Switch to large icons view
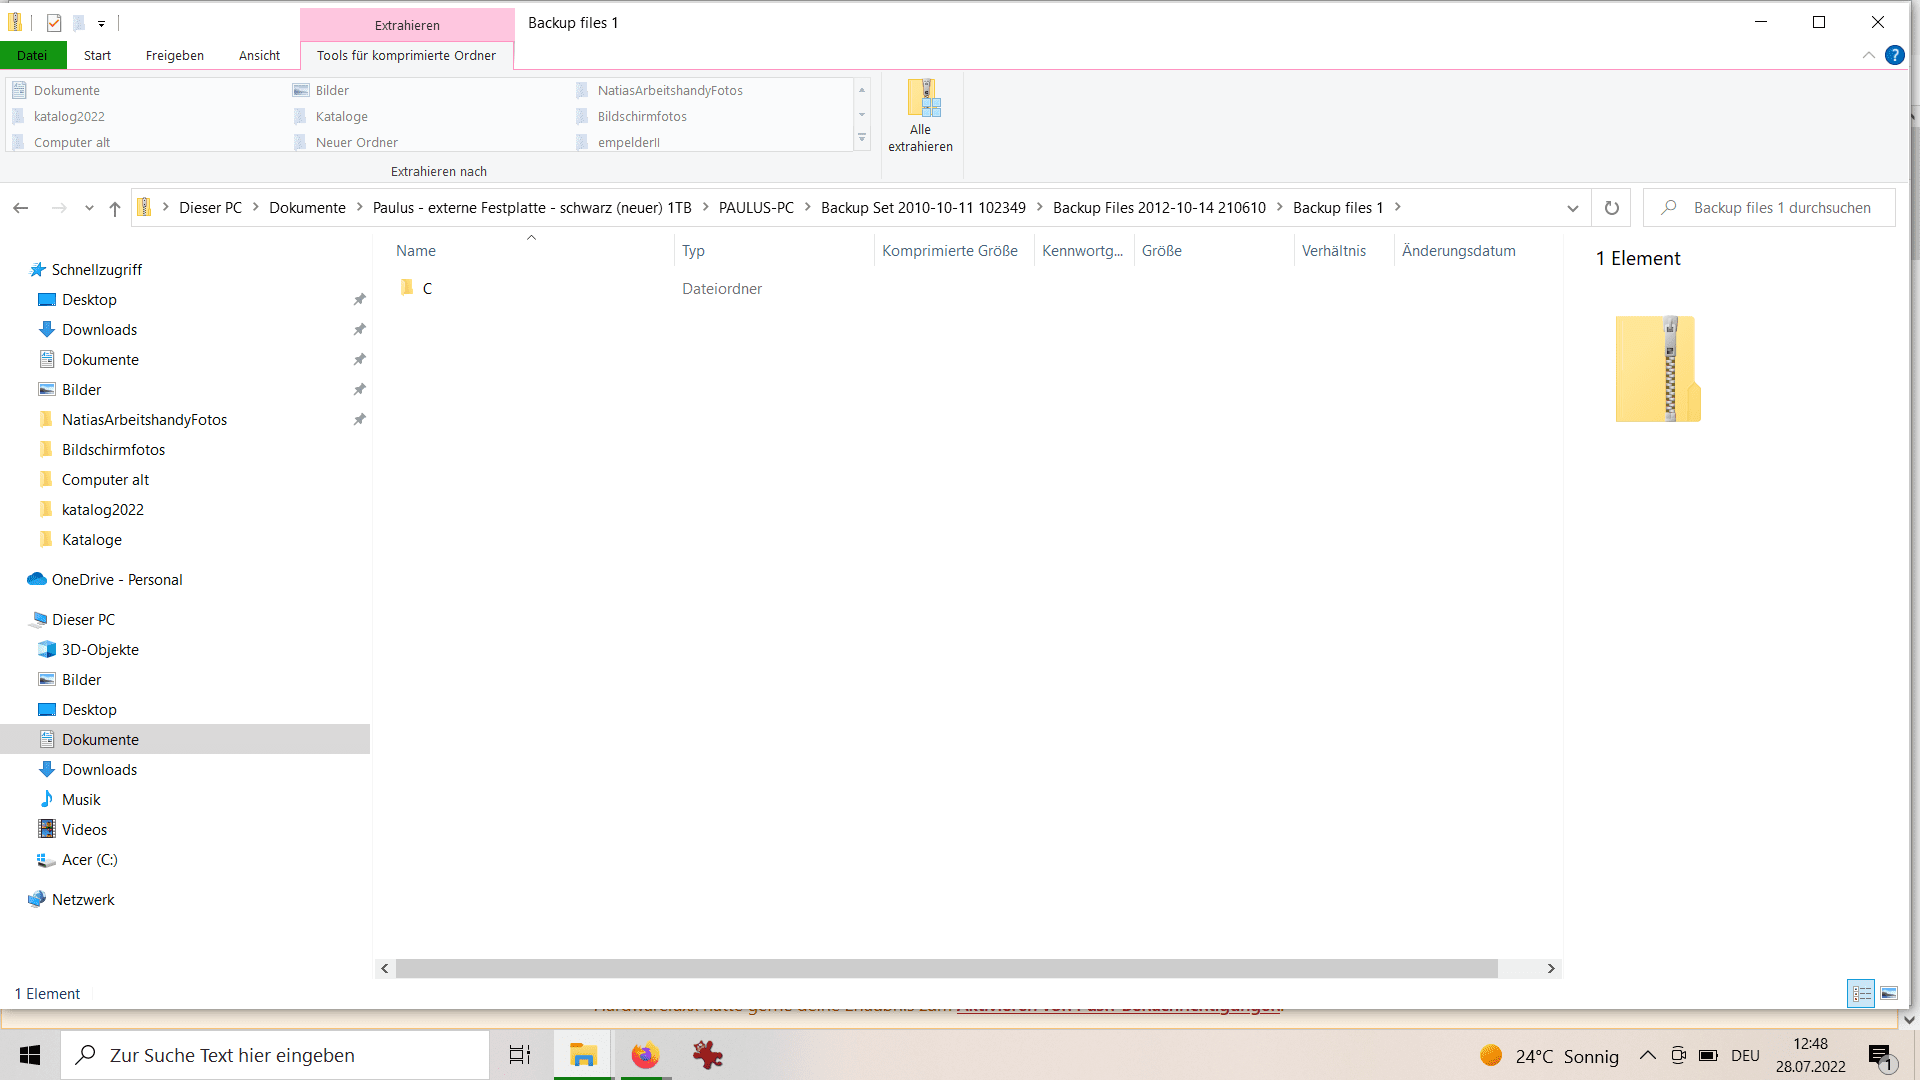This screenshot has width=1920, height=1080. click(x=1889, y=993)
